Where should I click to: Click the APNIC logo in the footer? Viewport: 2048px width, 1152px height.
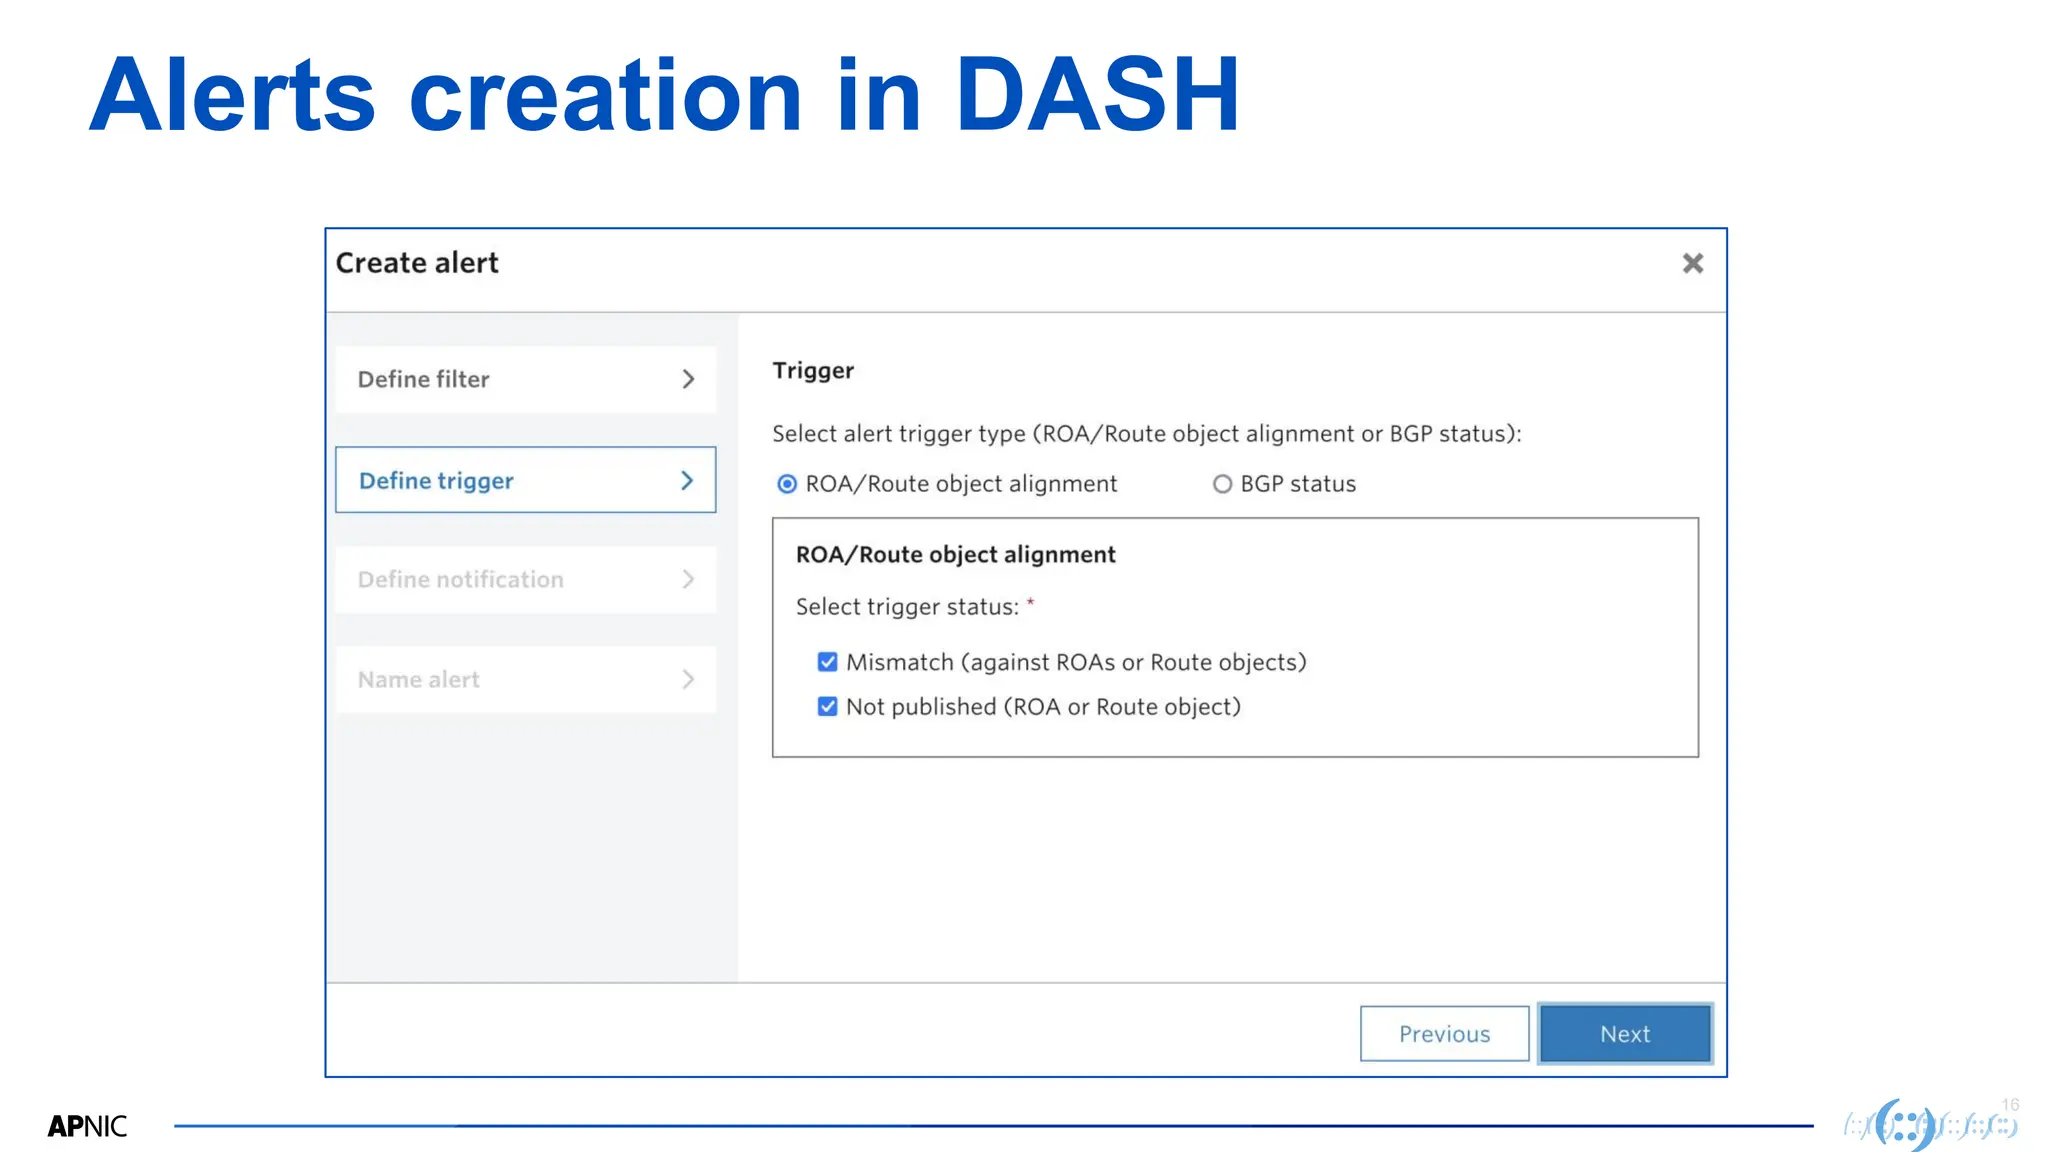(87, 1126)
